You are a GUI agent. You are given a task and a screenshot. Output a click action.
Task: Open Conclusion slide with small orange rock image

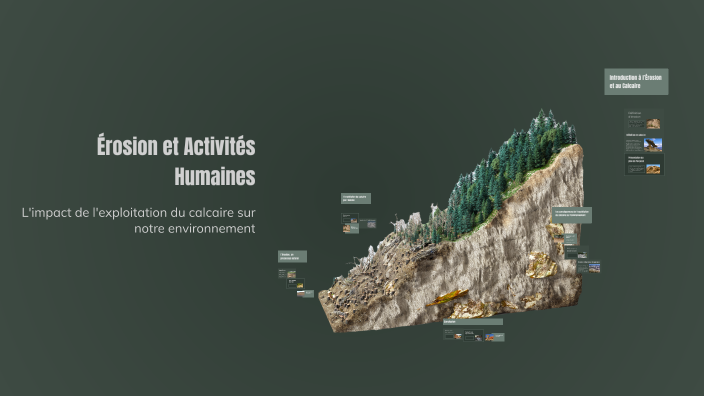tap(453, 335)
